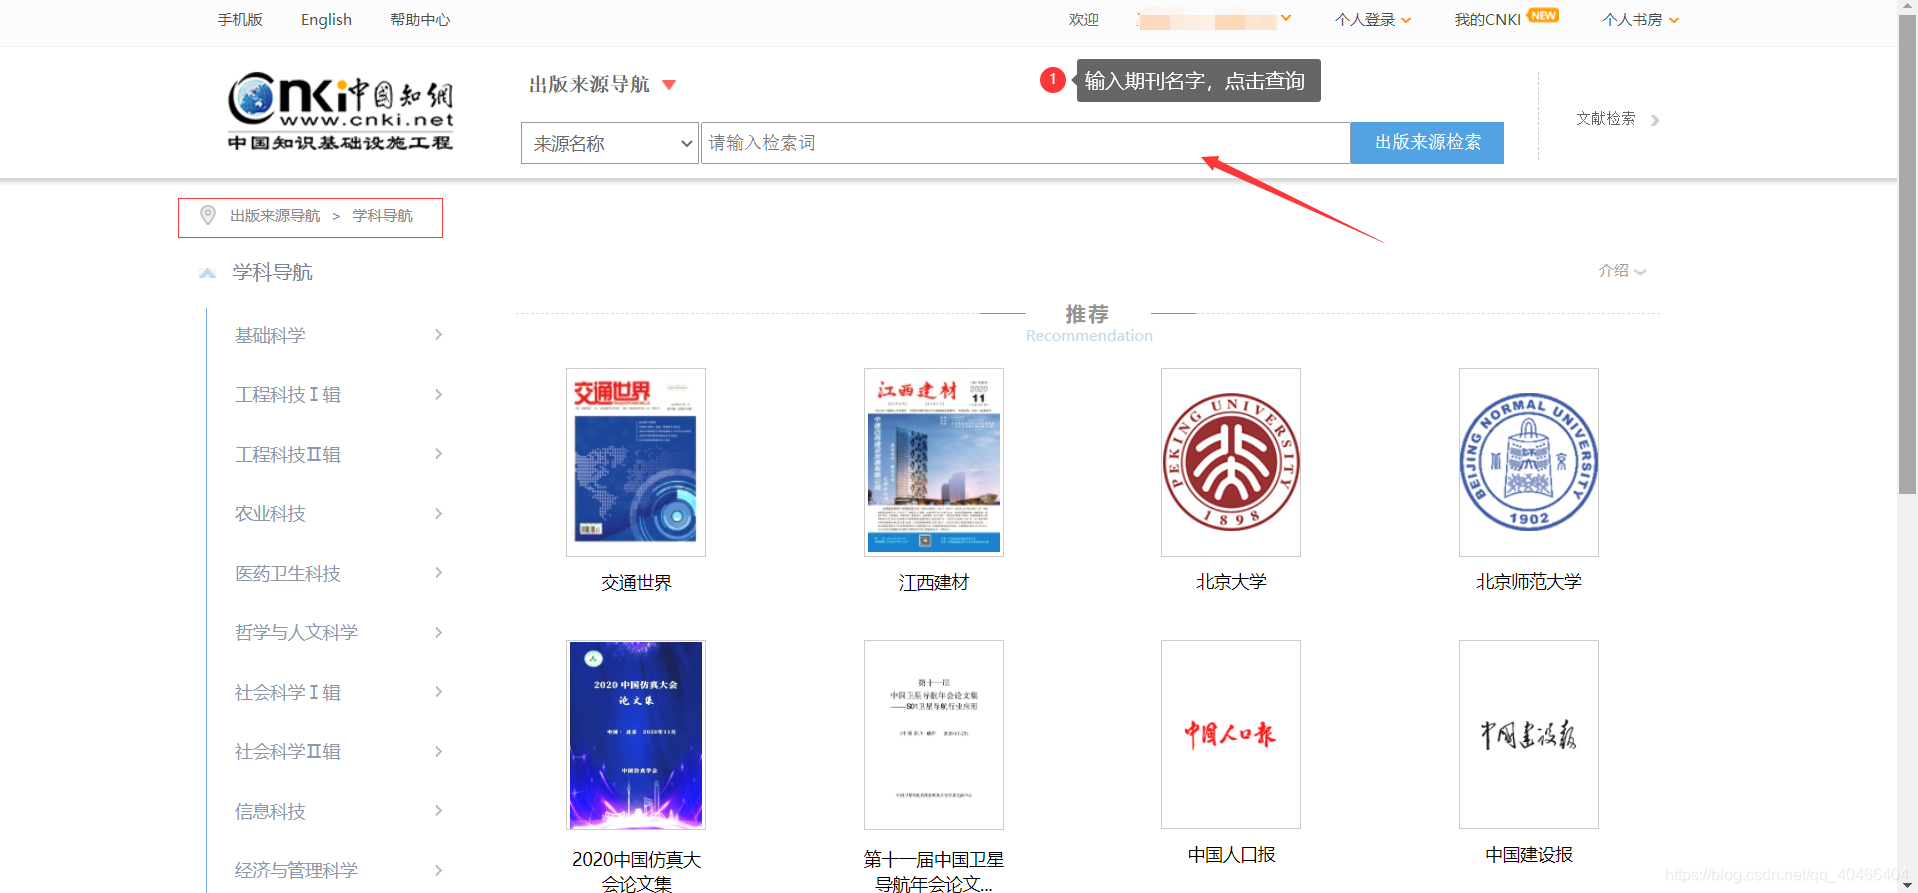Expand the 介绍 section
The image size is (1918, 893).
[1622, 271]
